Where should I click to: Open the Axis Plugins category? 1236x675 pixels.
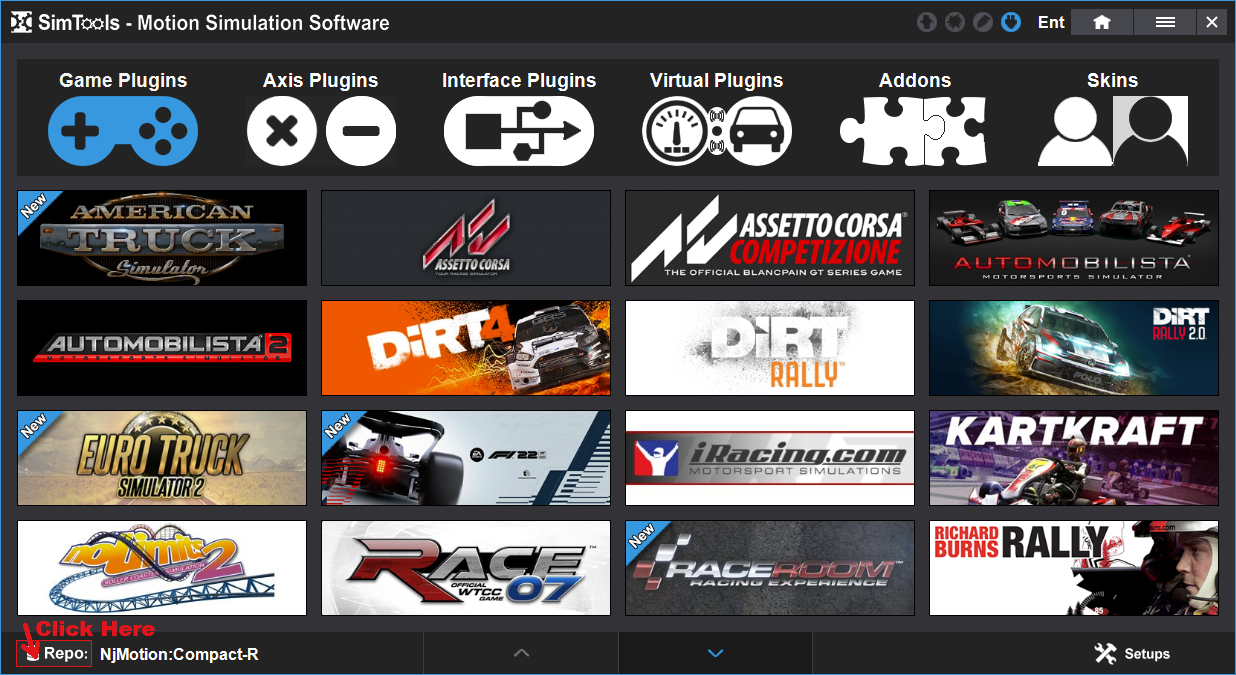(321, 118)
